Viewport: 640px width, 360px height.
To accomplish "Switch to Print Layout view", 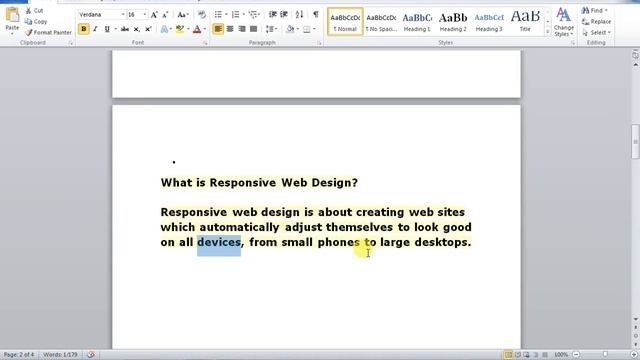I will 508,355.
